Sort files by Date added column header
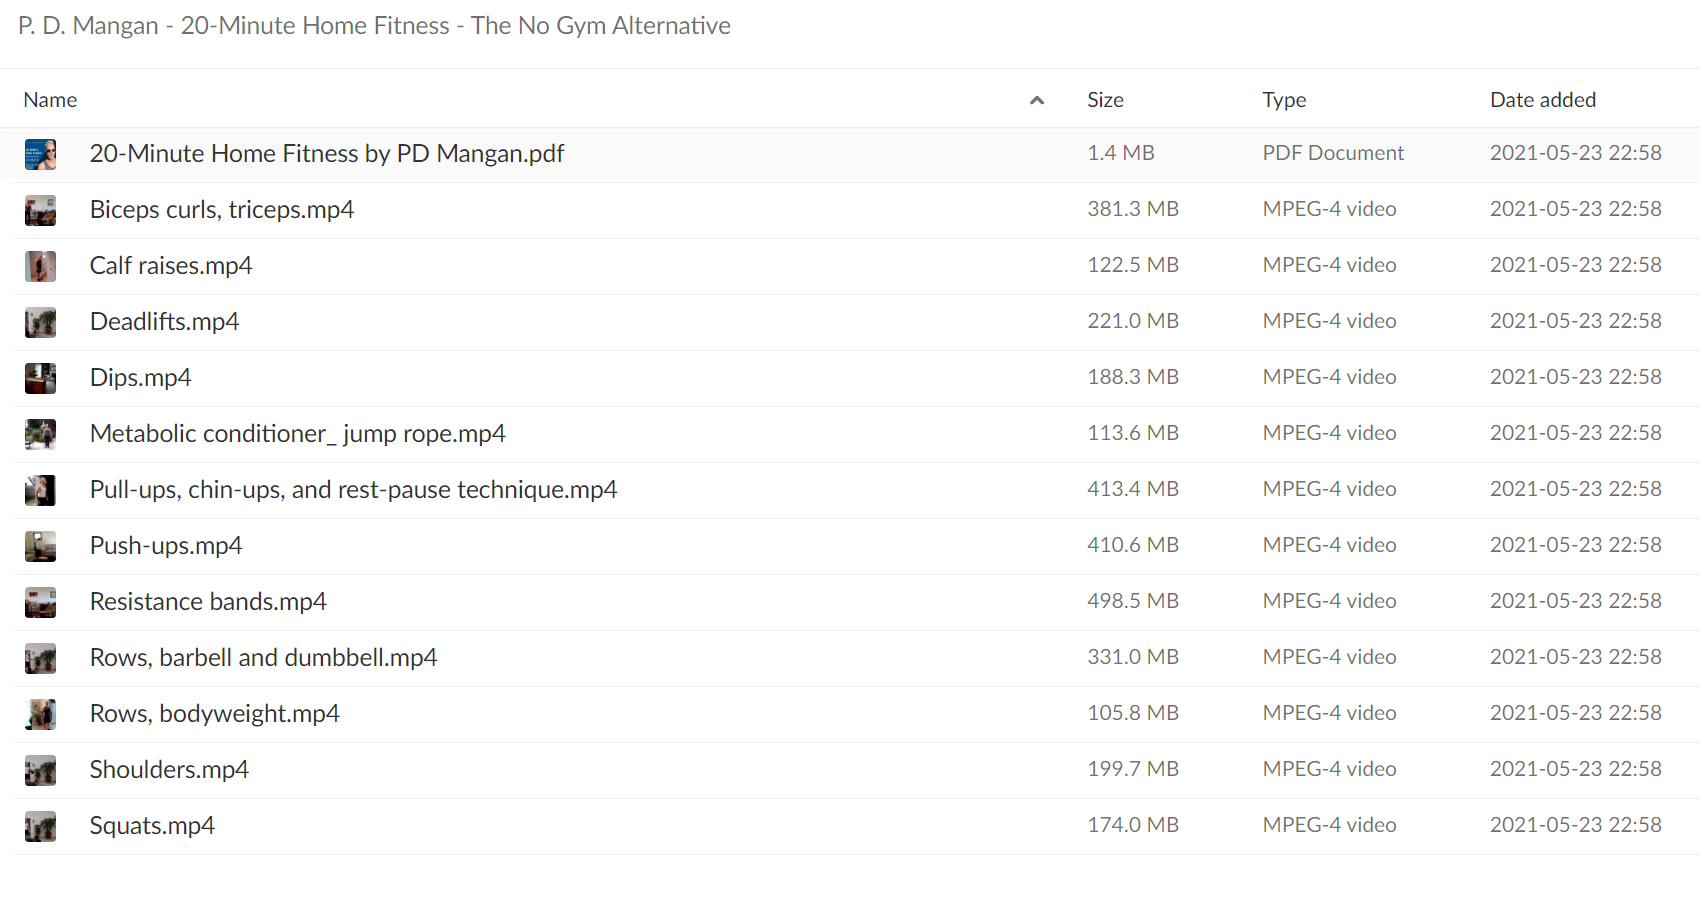 pyautogui.click(x=1543, y=100)
